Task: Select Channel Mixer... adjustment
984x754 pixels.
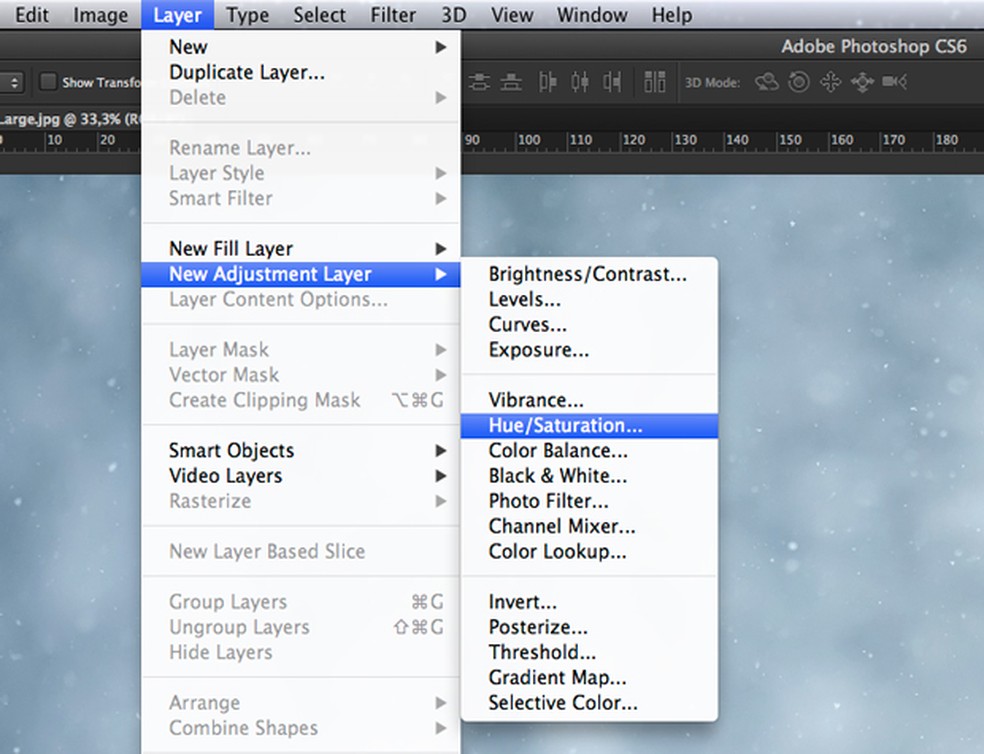Action: tap(589, 526)
